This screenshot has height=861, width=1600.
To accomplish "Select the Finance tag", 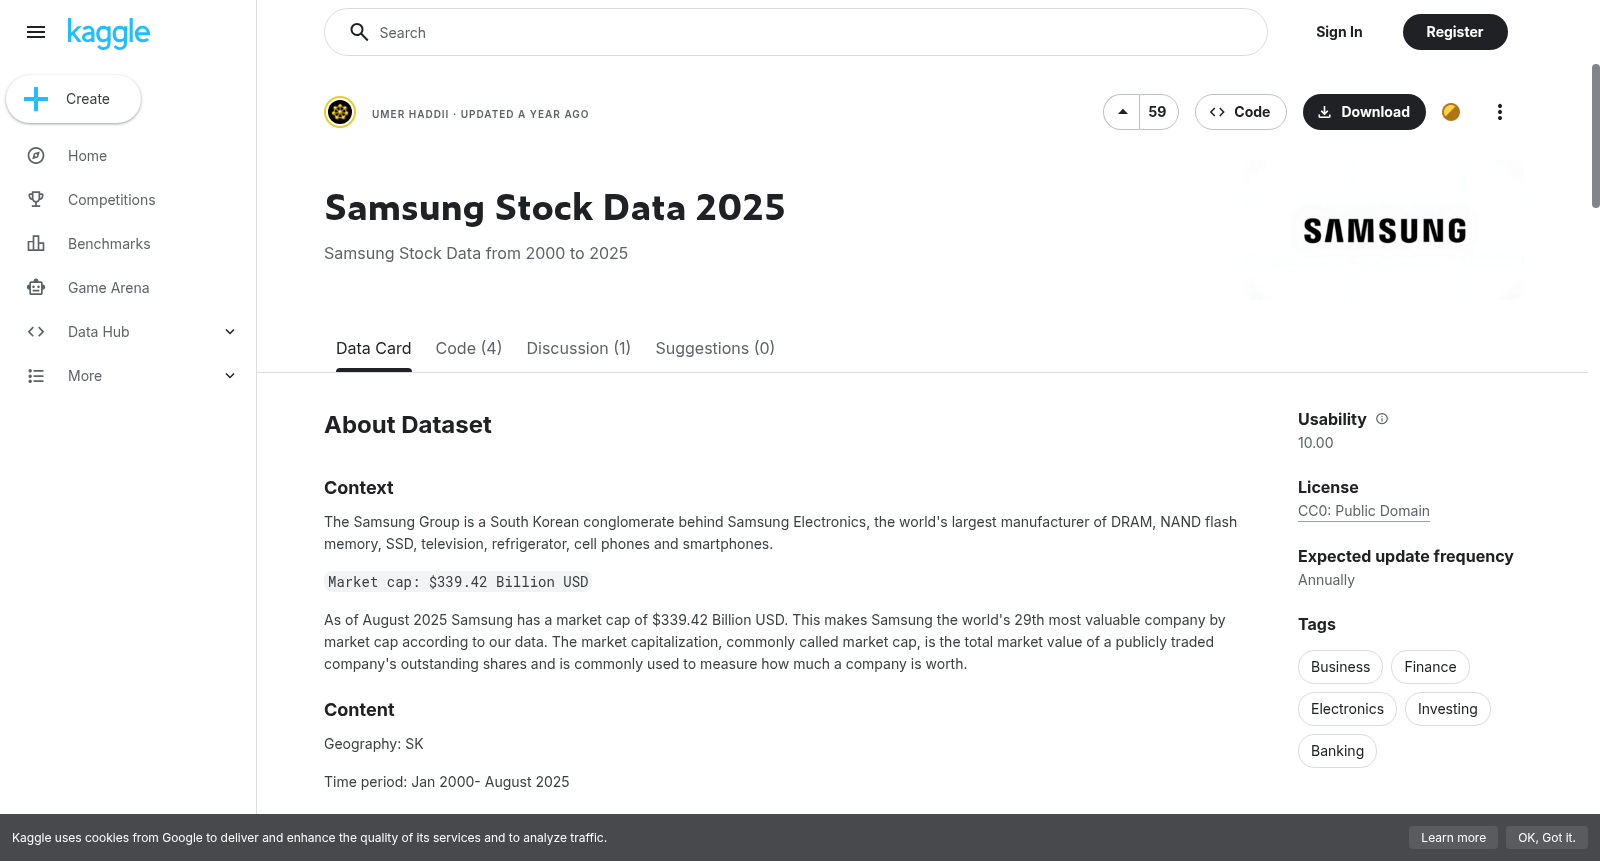I will click(1430, 667).
